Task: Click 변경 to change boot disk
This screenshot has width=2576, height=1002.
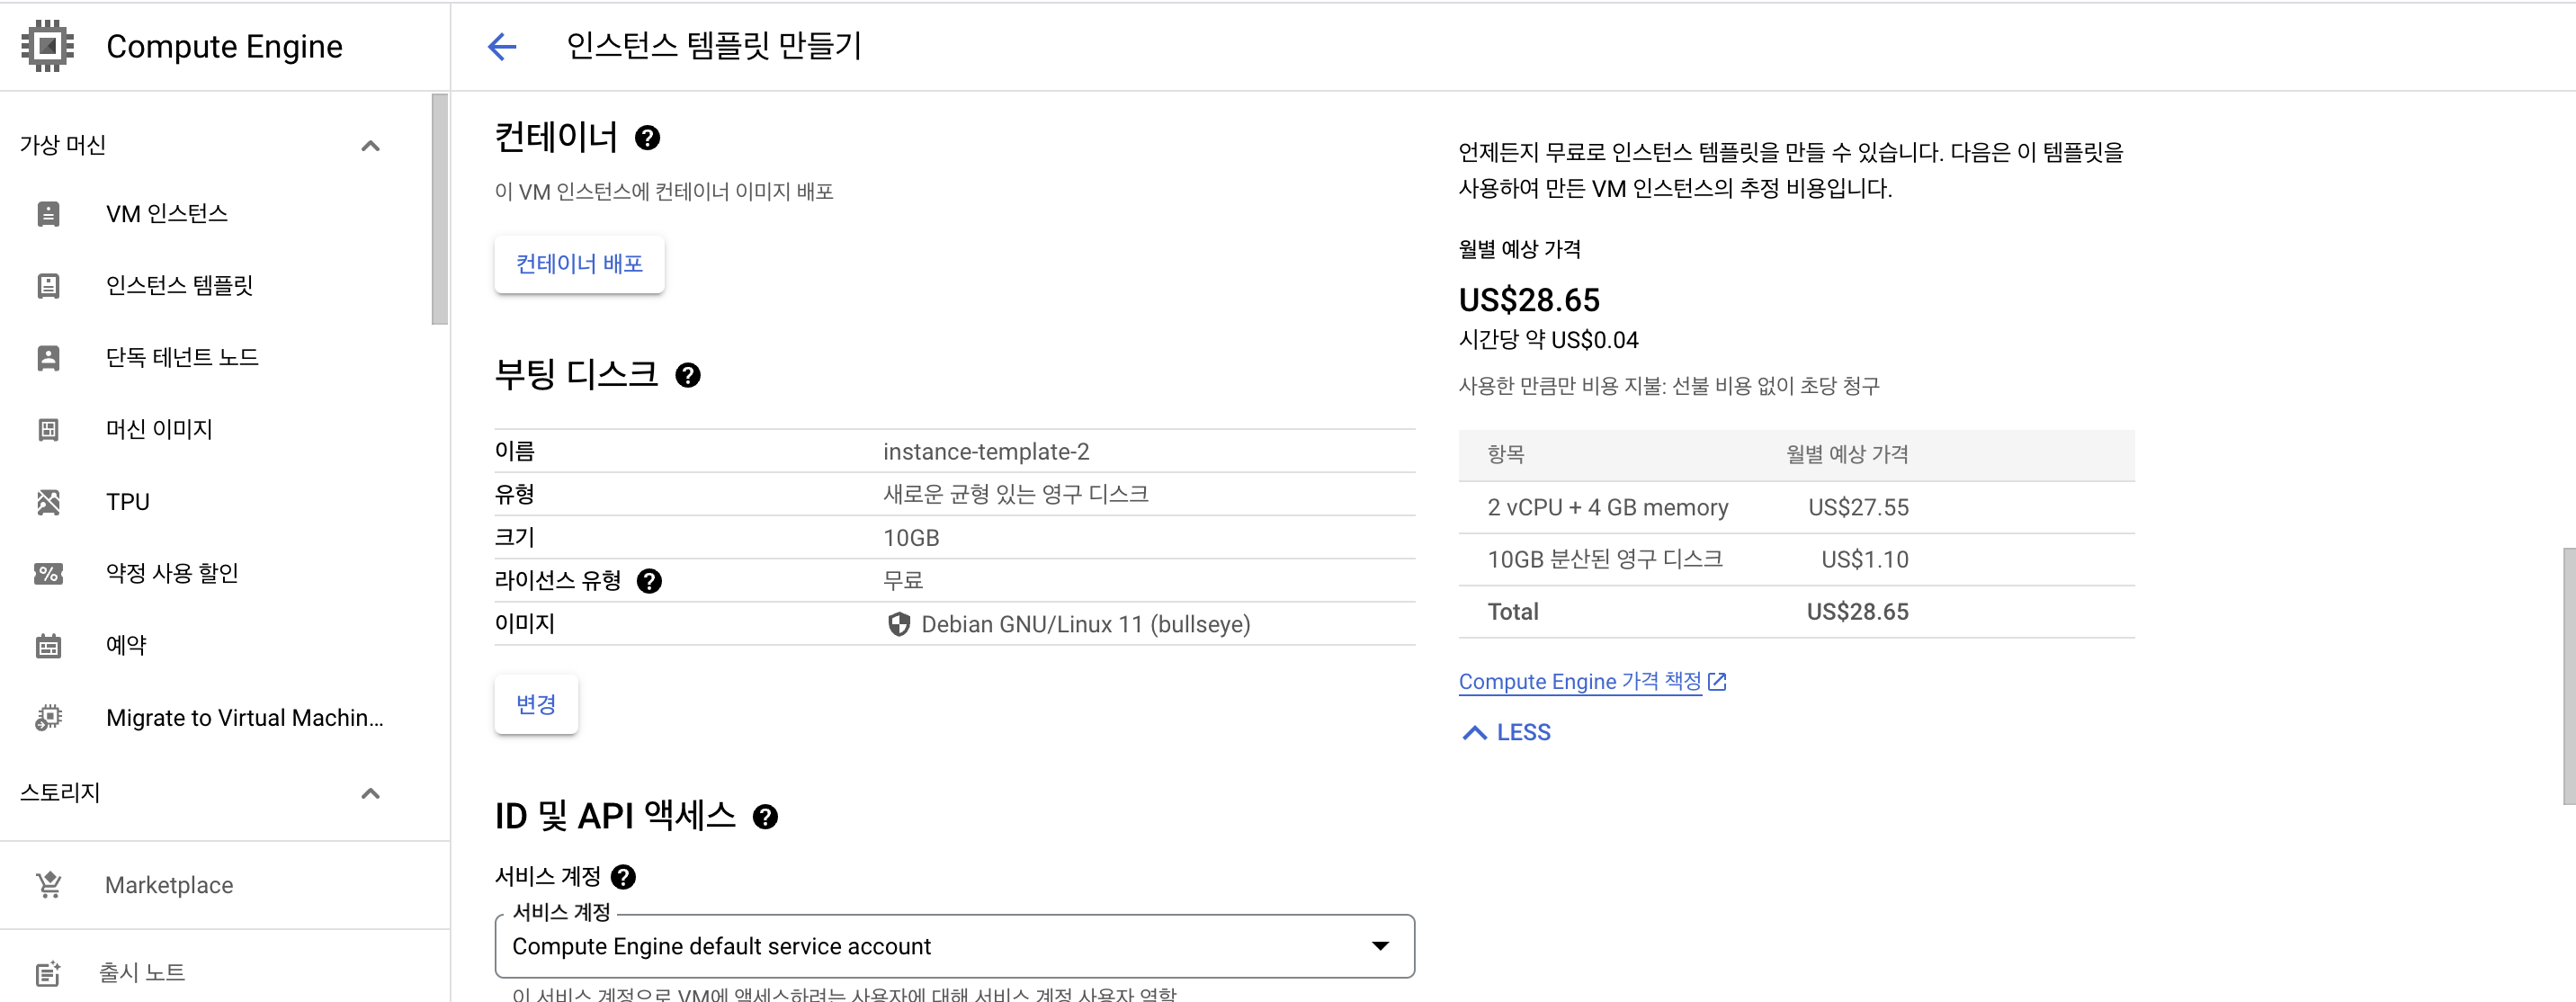Action: point(536,705)
